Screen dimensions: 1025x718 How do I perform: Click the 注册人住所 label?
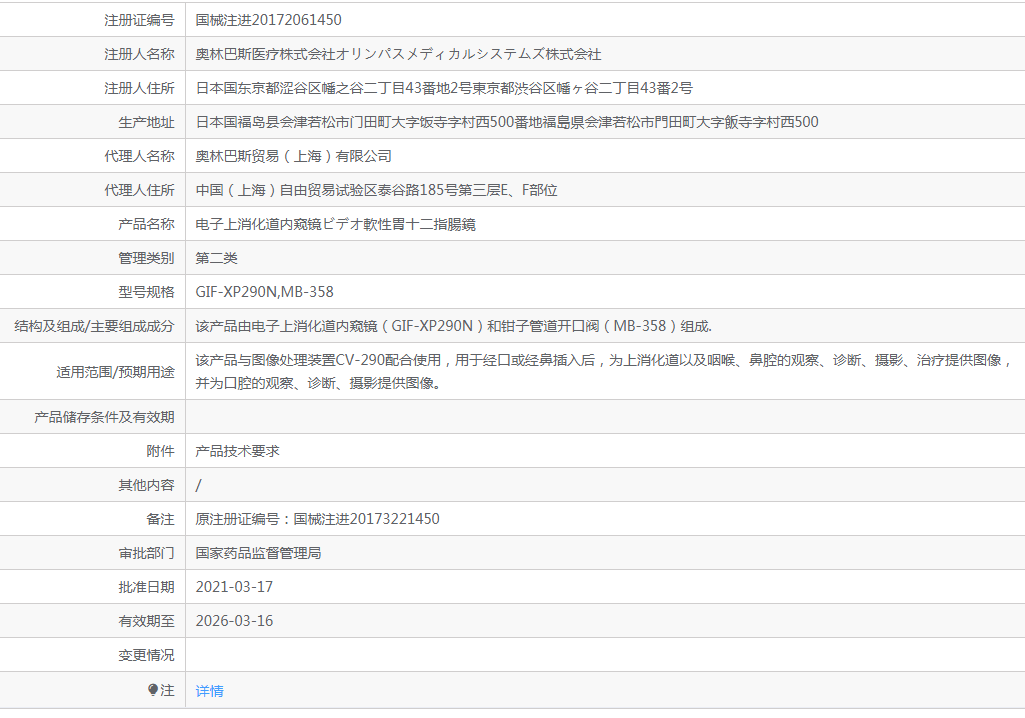click(139, 88)
